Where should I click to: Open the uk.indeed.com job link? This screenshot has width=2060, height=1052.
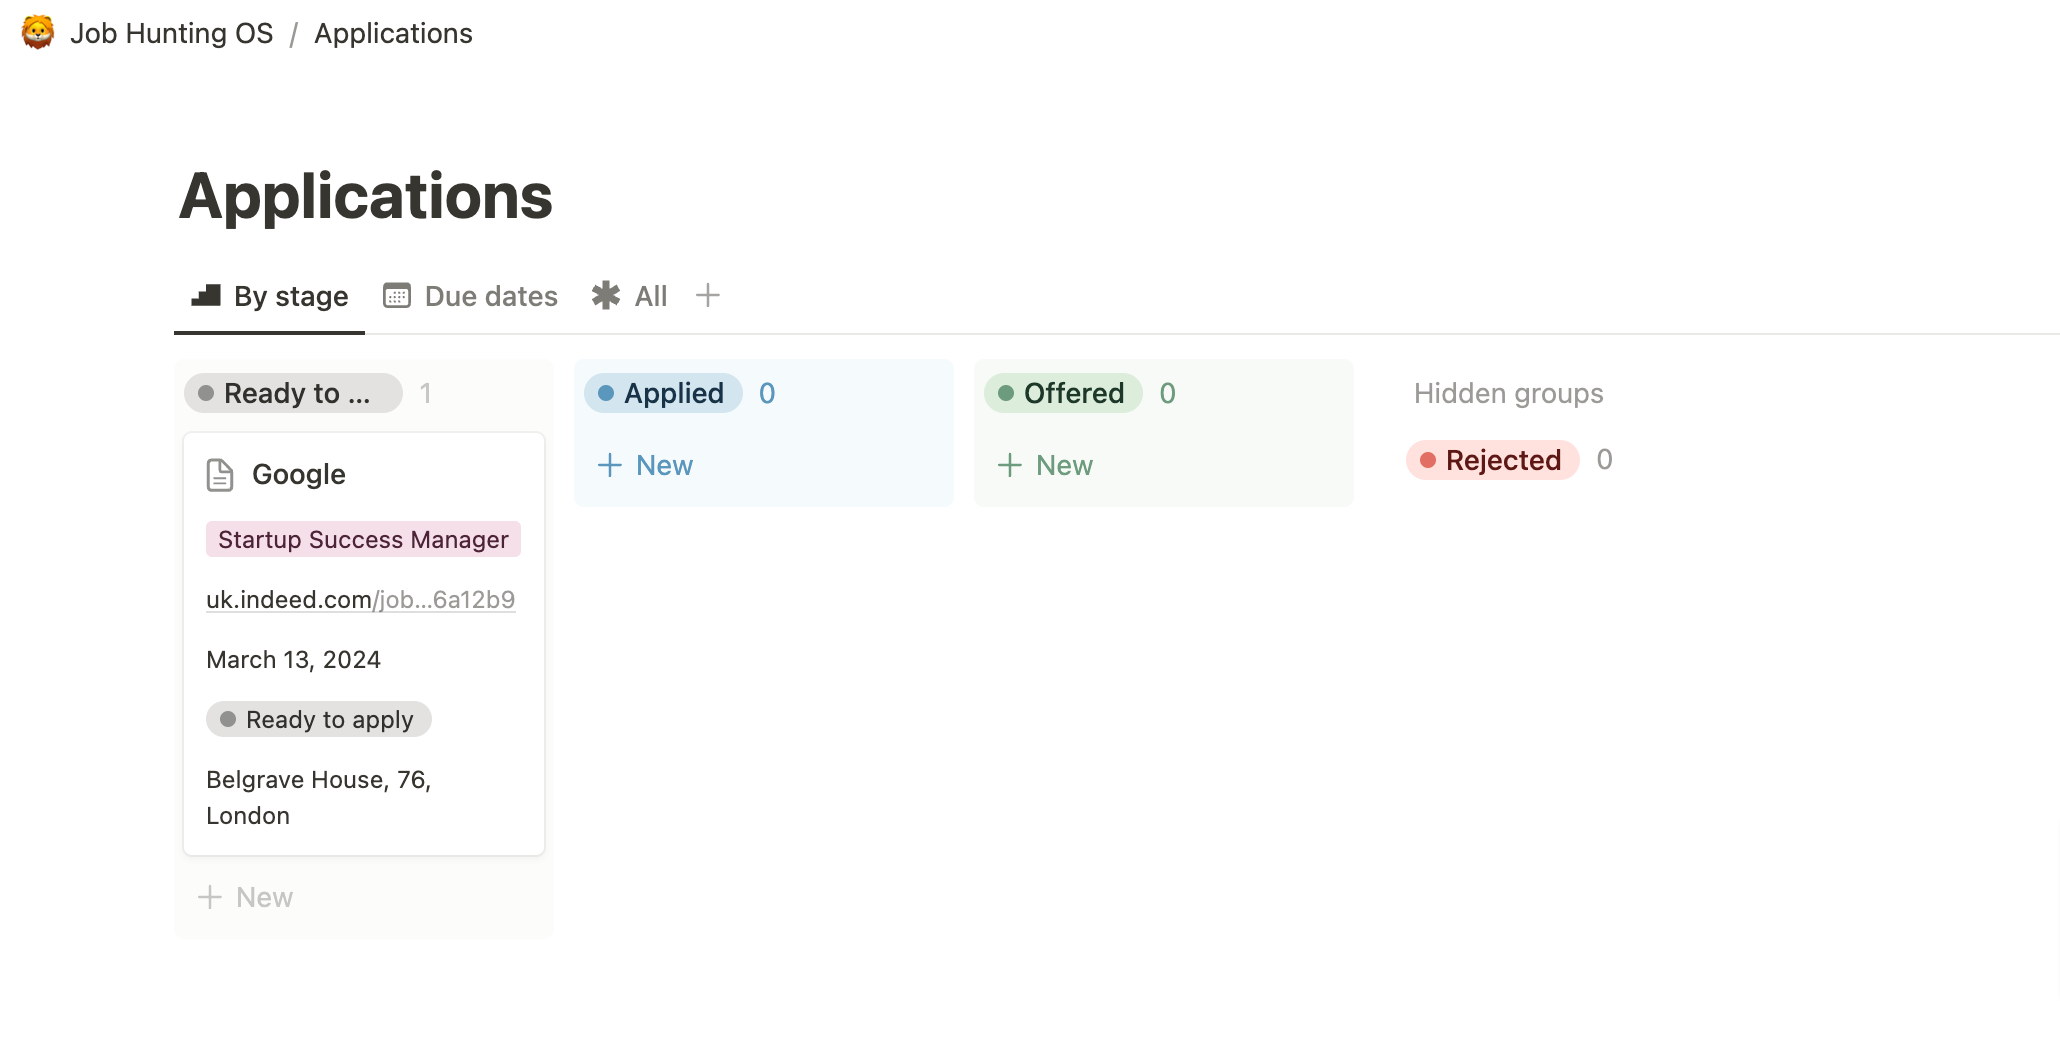(360, 600)
